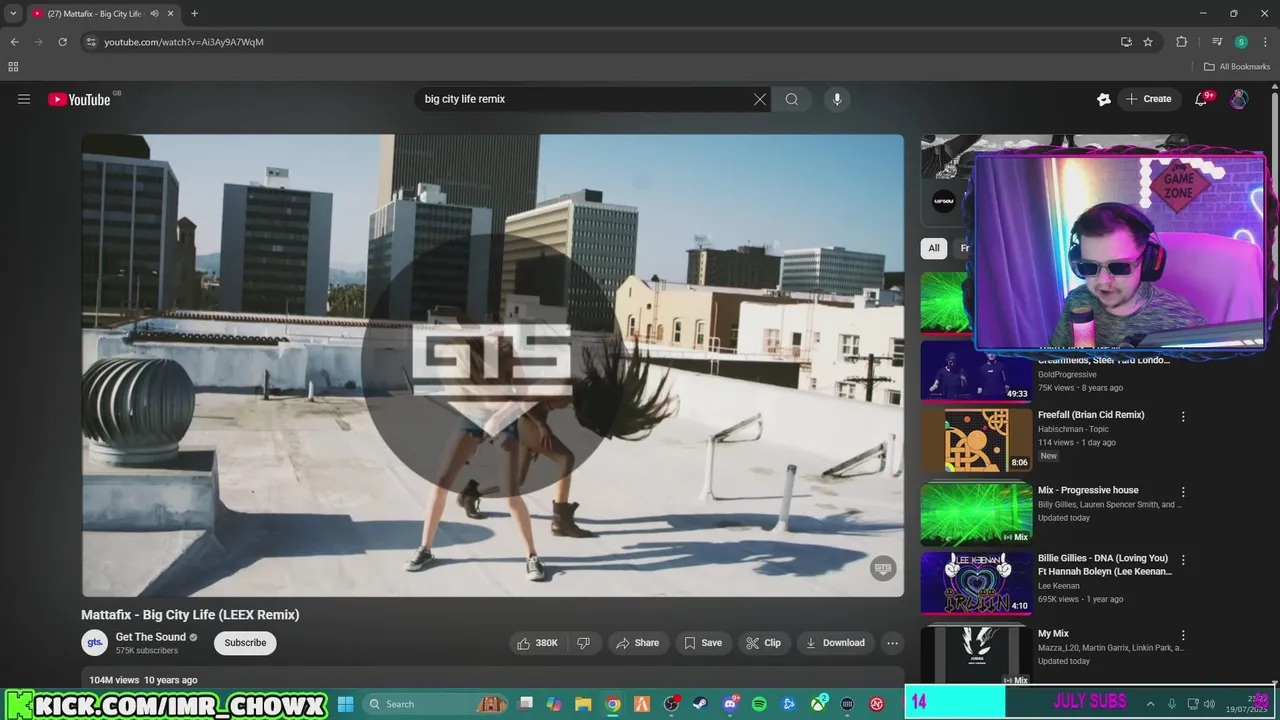The height and width of the screenshot is (720, 1280).
Task: View site information icon in address bar
Action: pyautogui.click(x=91, y=42)
